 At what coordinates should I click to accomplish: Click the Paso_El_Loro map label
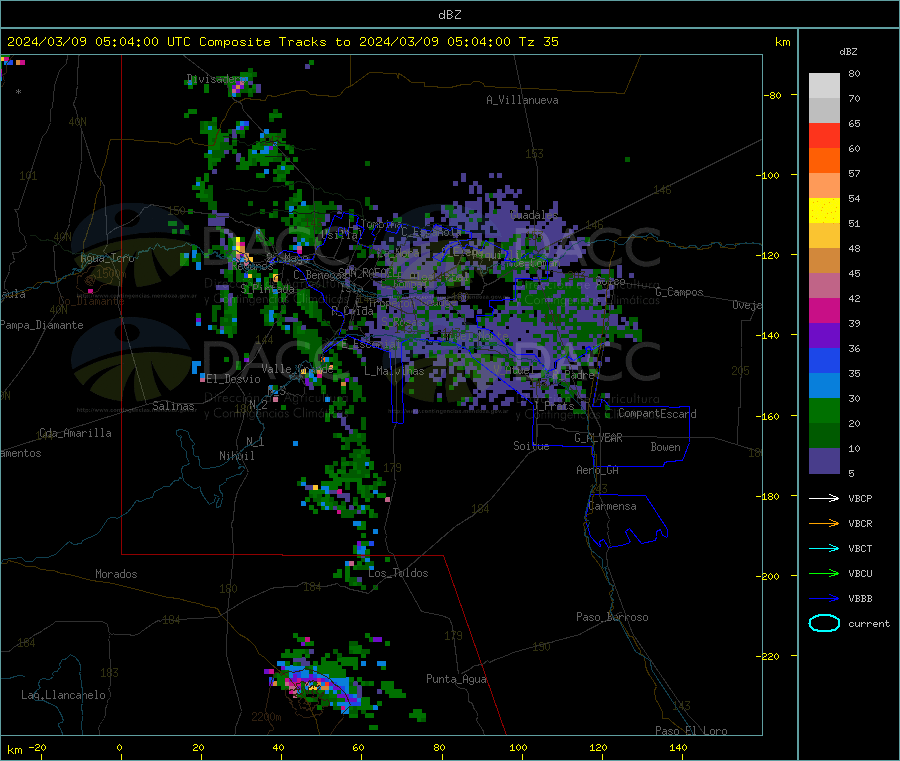[691, 731]
